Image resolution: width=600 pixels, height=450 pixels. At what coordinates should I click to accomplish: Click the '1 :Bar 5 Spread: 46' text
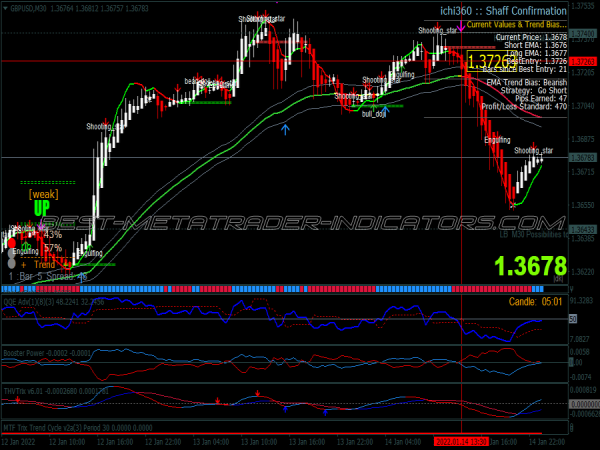pos(48,276)
